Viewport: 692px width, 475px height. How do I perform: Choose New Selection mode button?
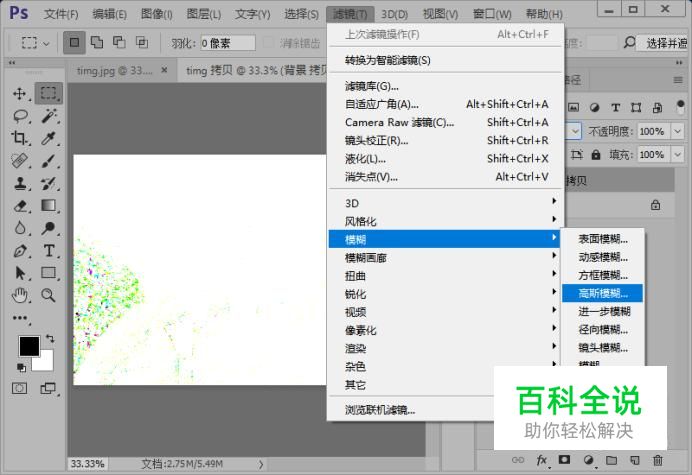74,43
